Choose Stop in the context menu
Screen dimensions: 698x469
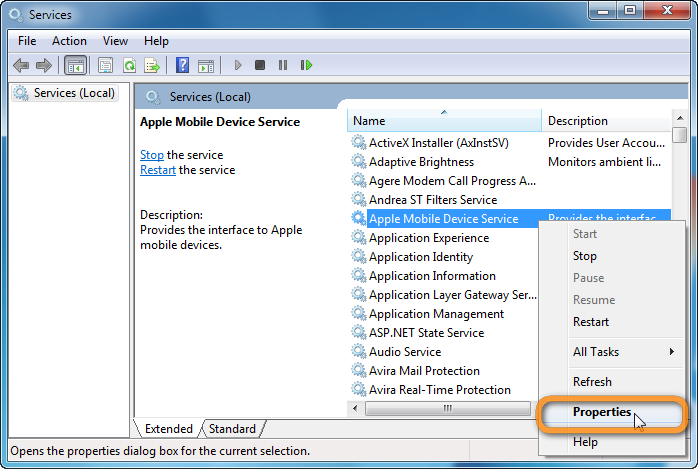pos(584,256)
